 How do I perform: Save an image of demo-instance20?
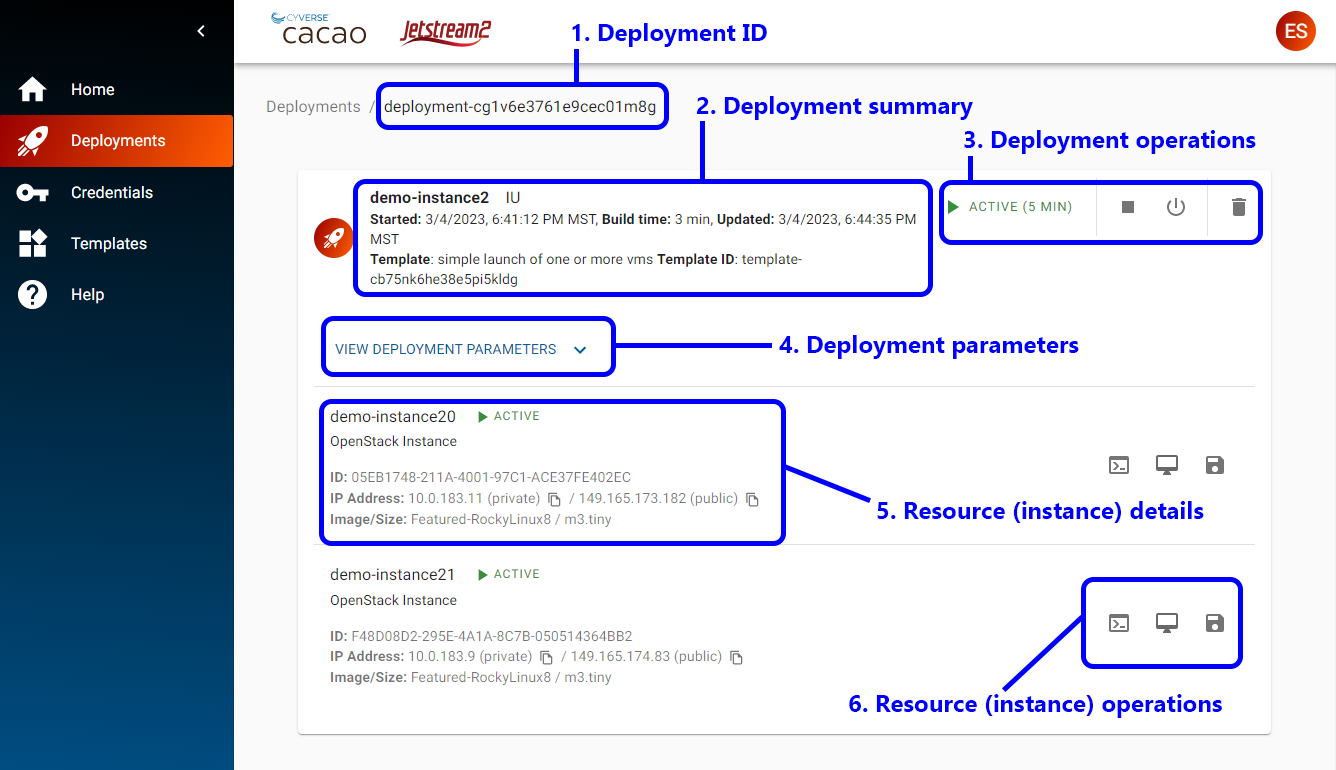(x=1215, y=465)
